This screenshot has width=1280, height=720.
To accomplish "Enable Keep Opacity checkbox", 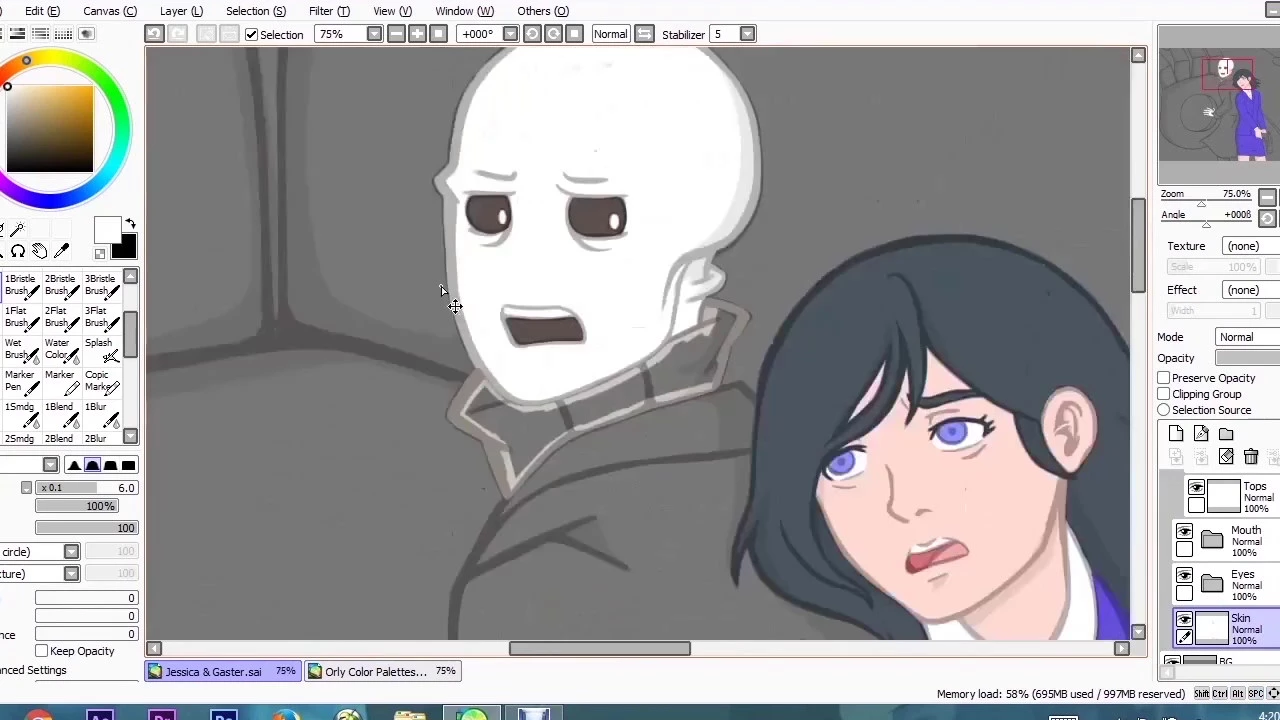I will [42, 651].
